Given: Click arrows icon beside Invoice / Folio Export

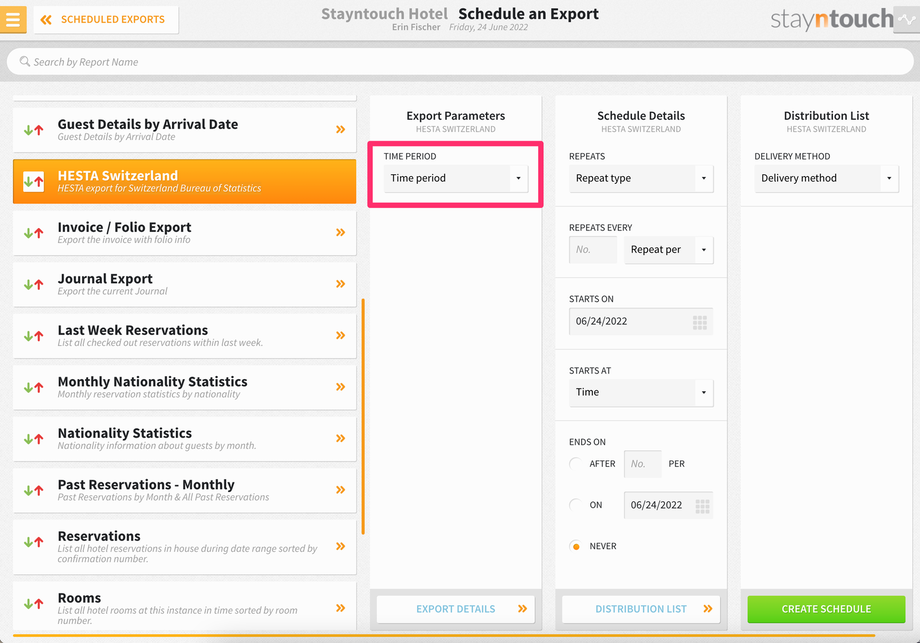Looking at the screenshot, I should pos(33,233).
